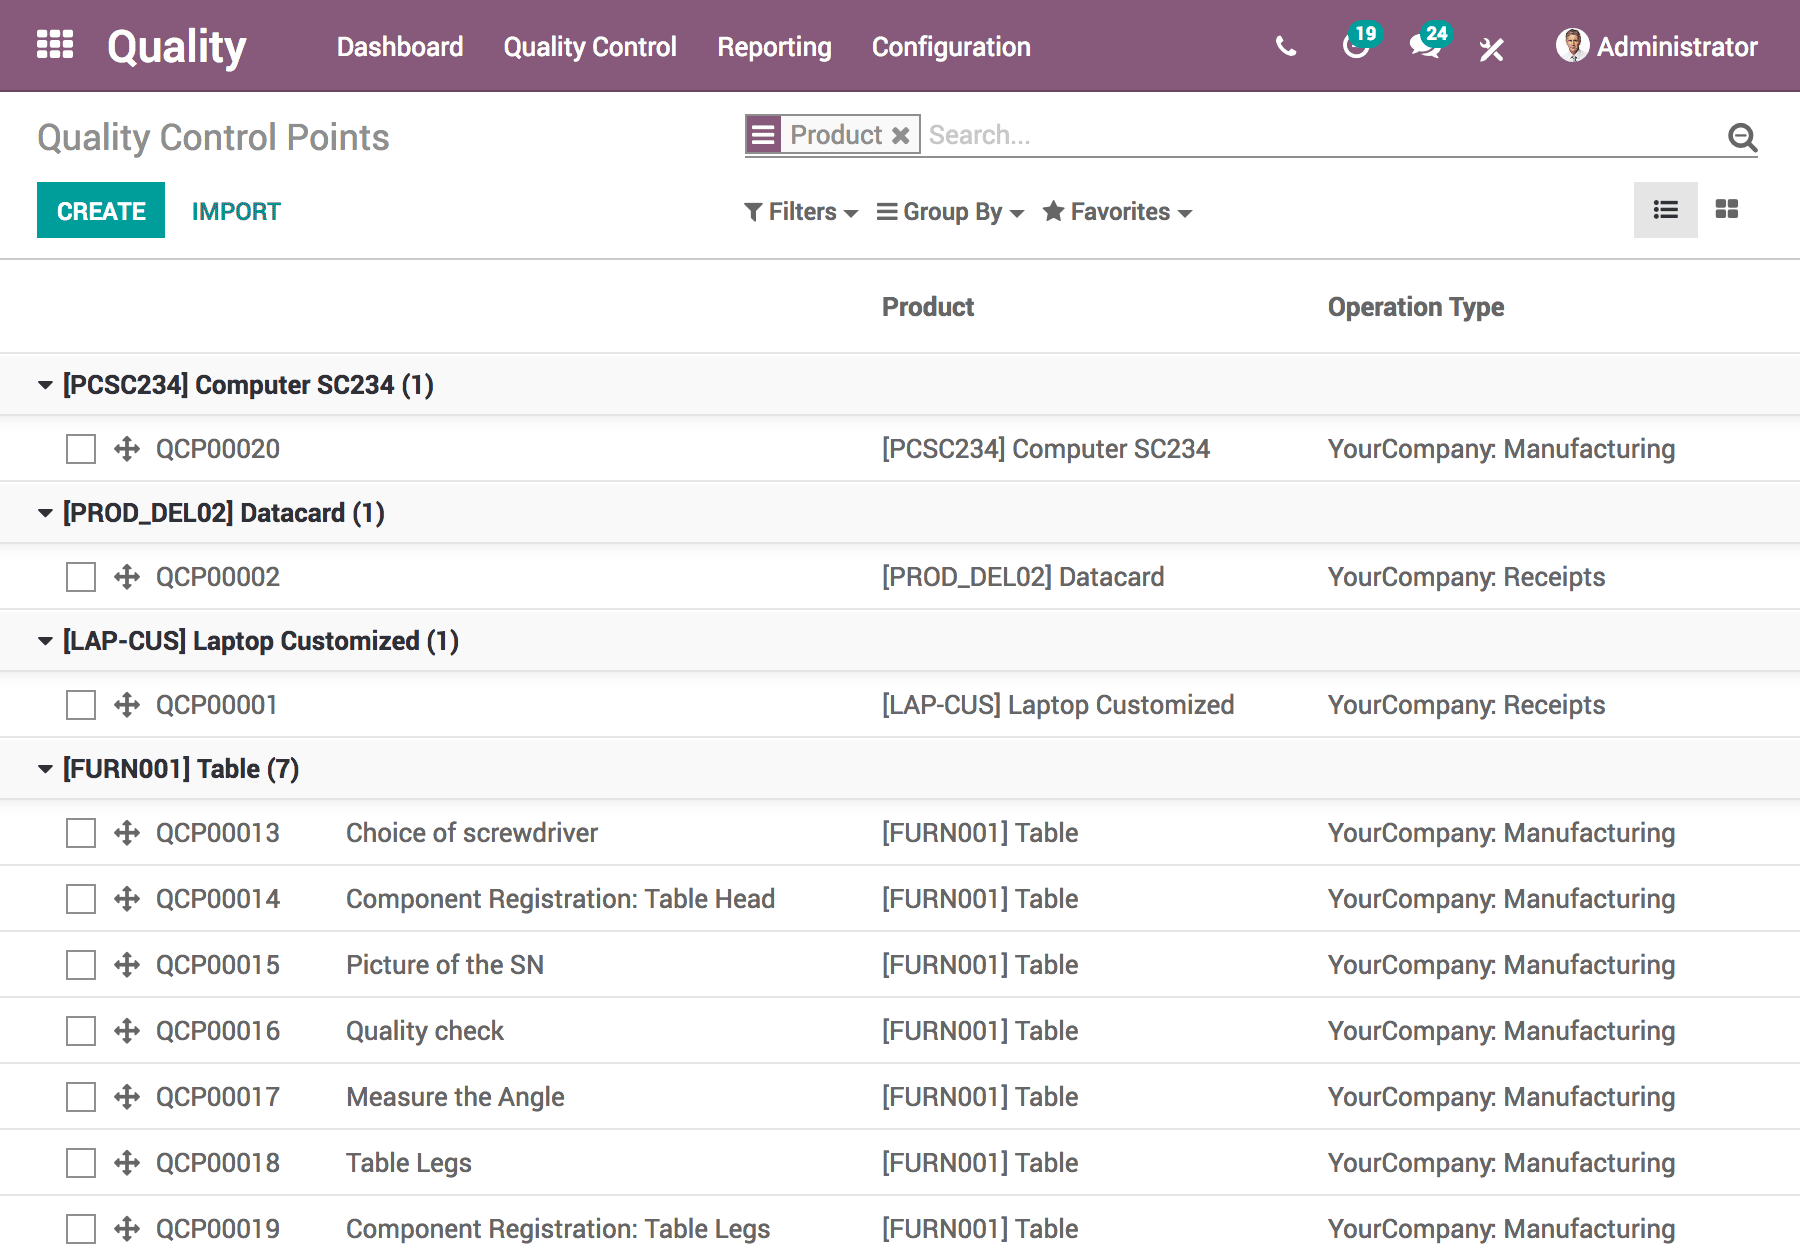Viewport: 1800px width, 1260px height.
Task: Open the Group By dropdown
Action: (948, 211)
